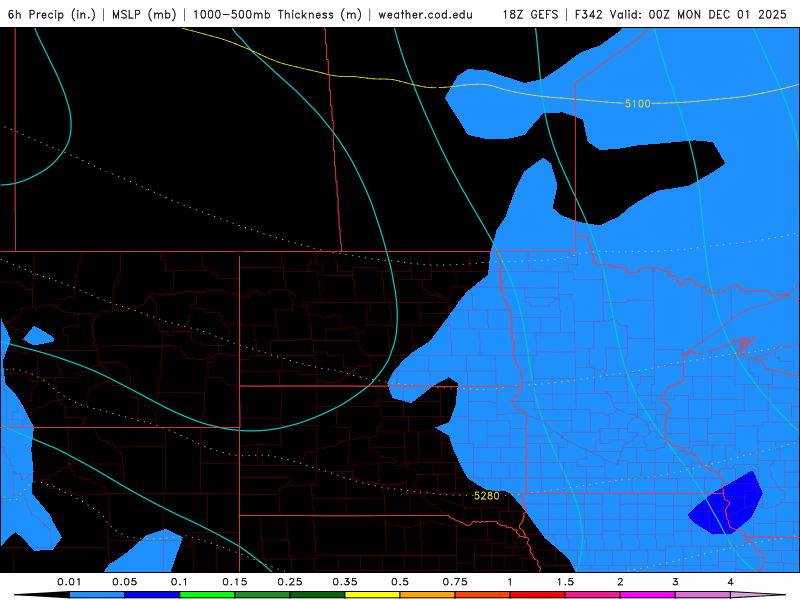Click the dark blue 0.05 precip area on map

coord(726,505)
